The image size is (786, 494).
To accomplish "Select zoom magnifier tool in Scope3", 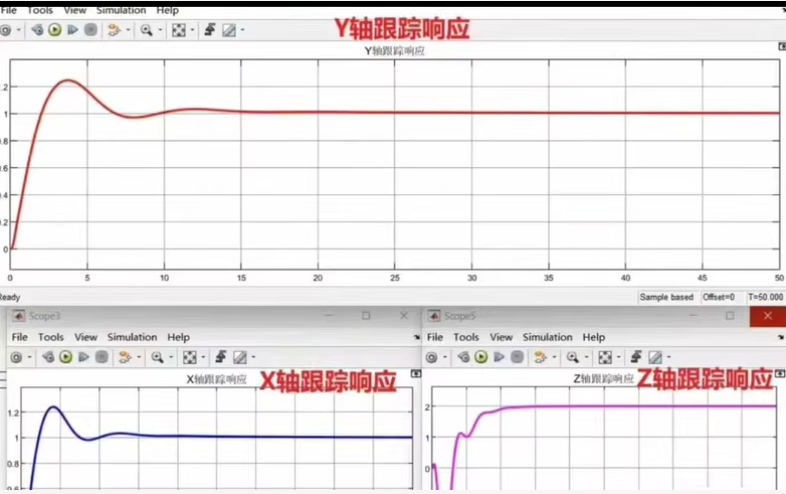I will (157, 357).
